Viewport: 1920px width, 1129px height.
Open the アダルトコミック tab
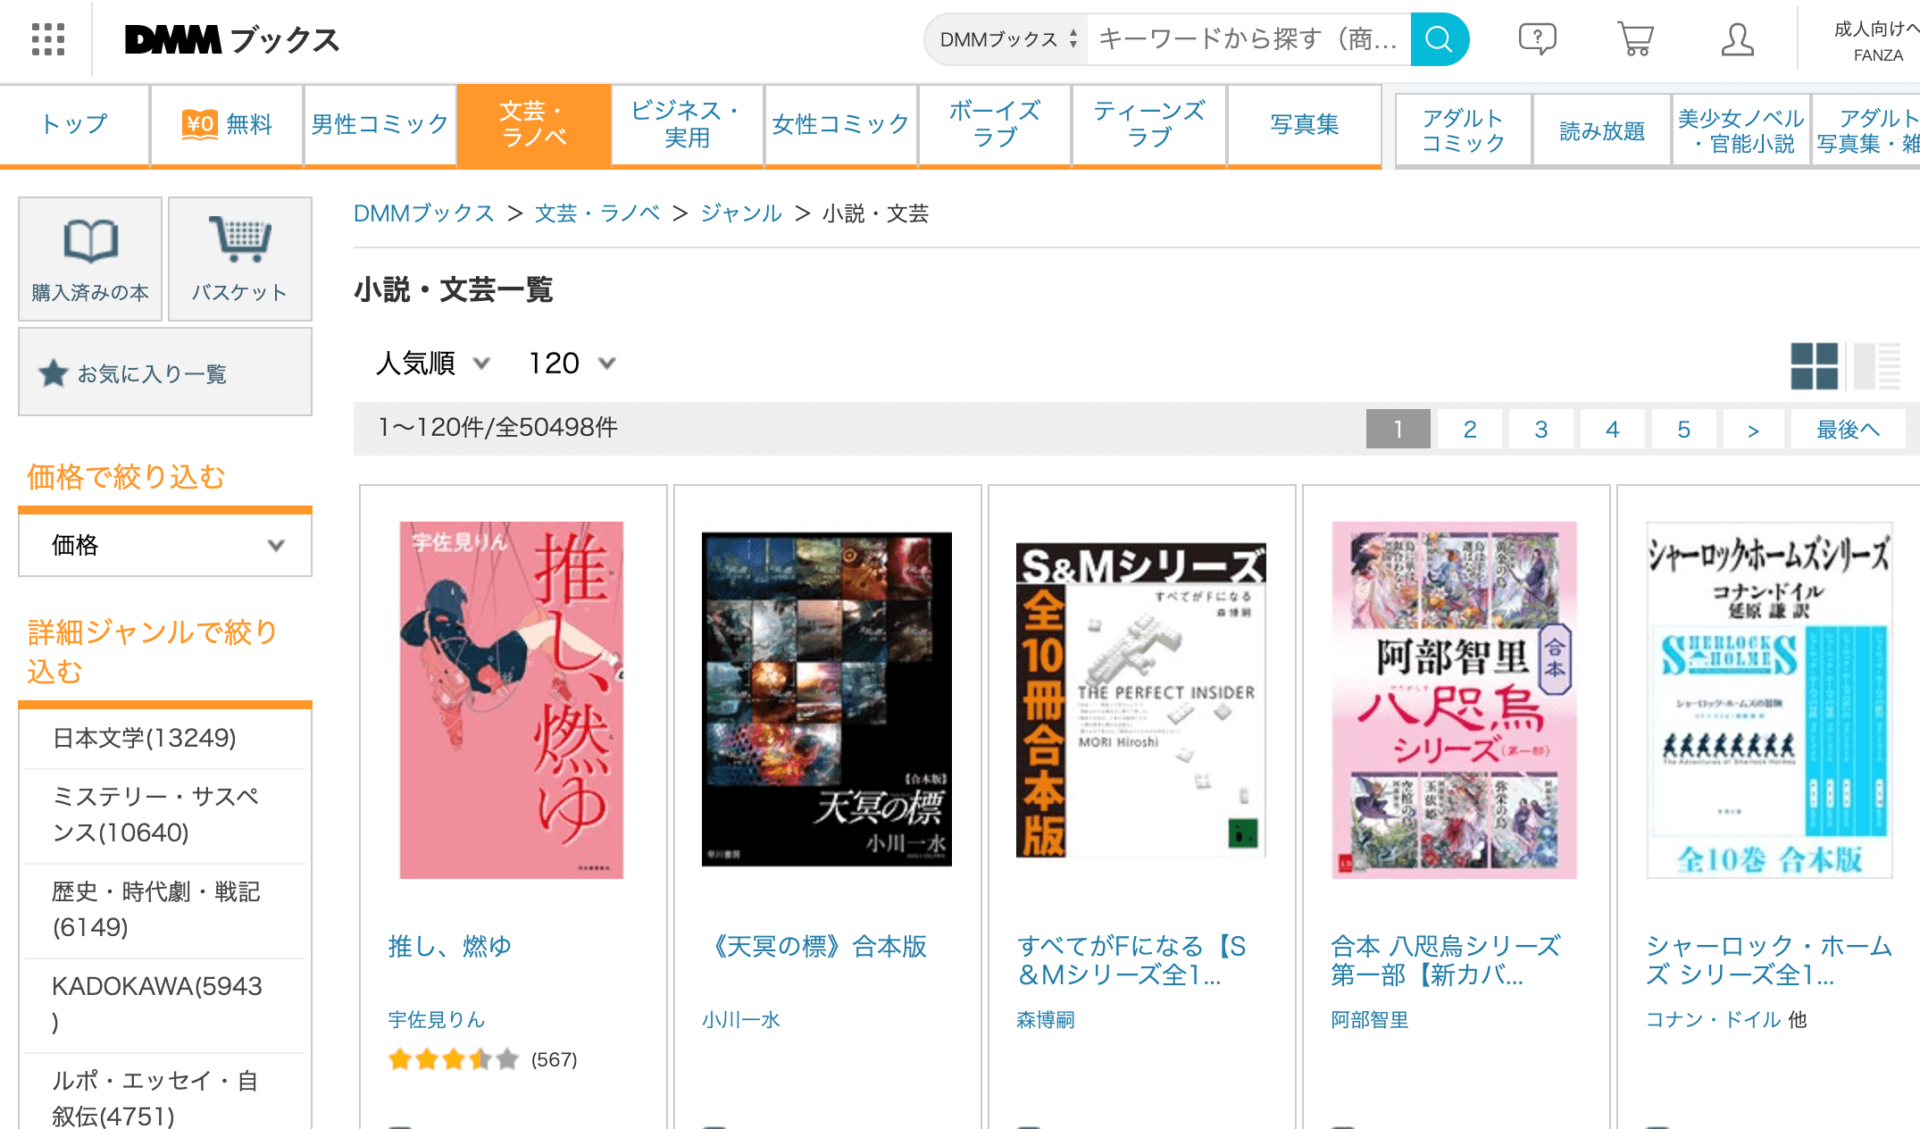1463,131
